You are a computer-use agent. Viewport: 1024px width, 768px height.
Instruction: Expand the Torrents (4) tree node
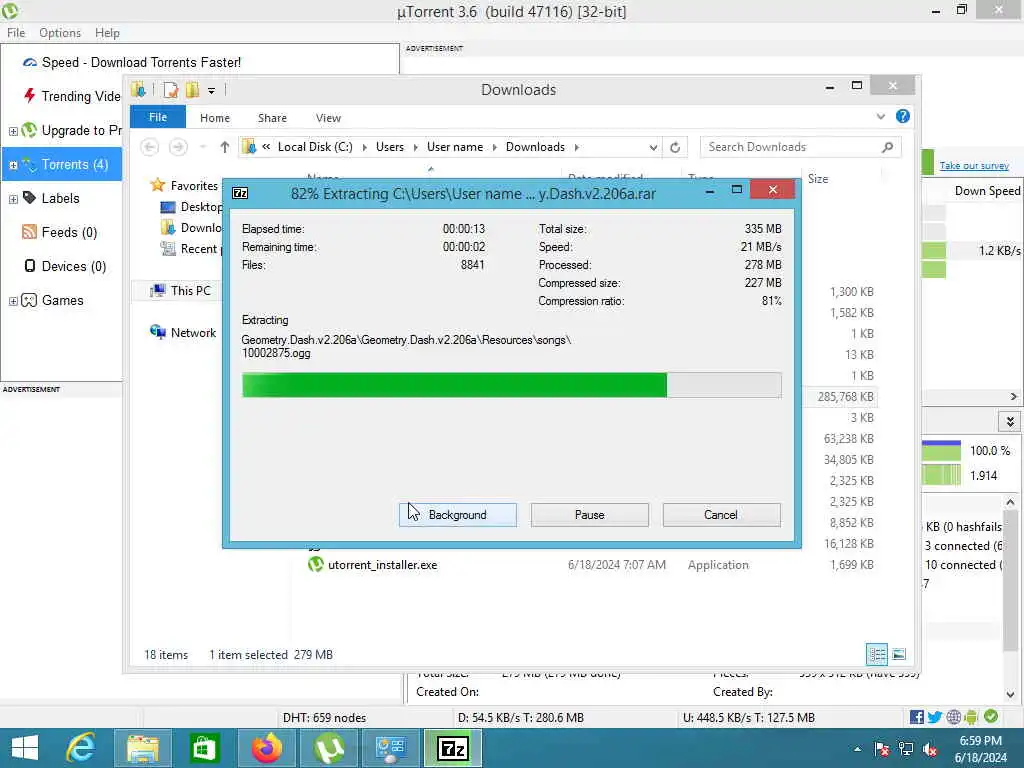[13, 165]
